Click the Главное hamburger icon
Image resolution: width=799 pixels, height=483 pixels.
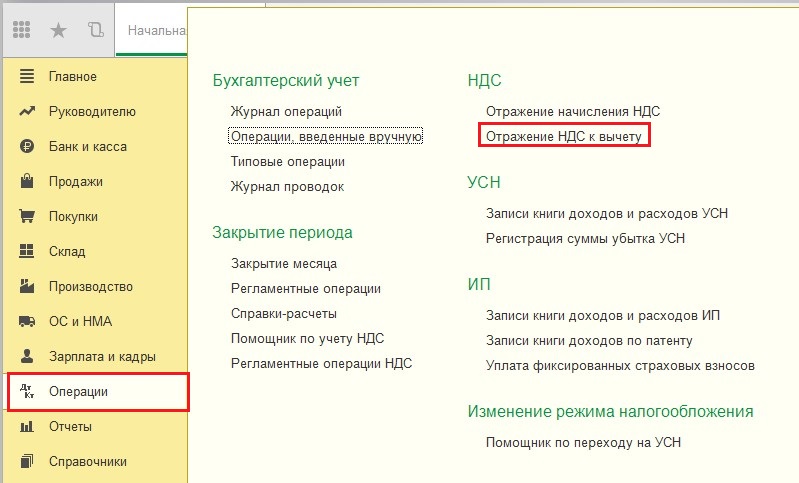click(x=26, y=76)
